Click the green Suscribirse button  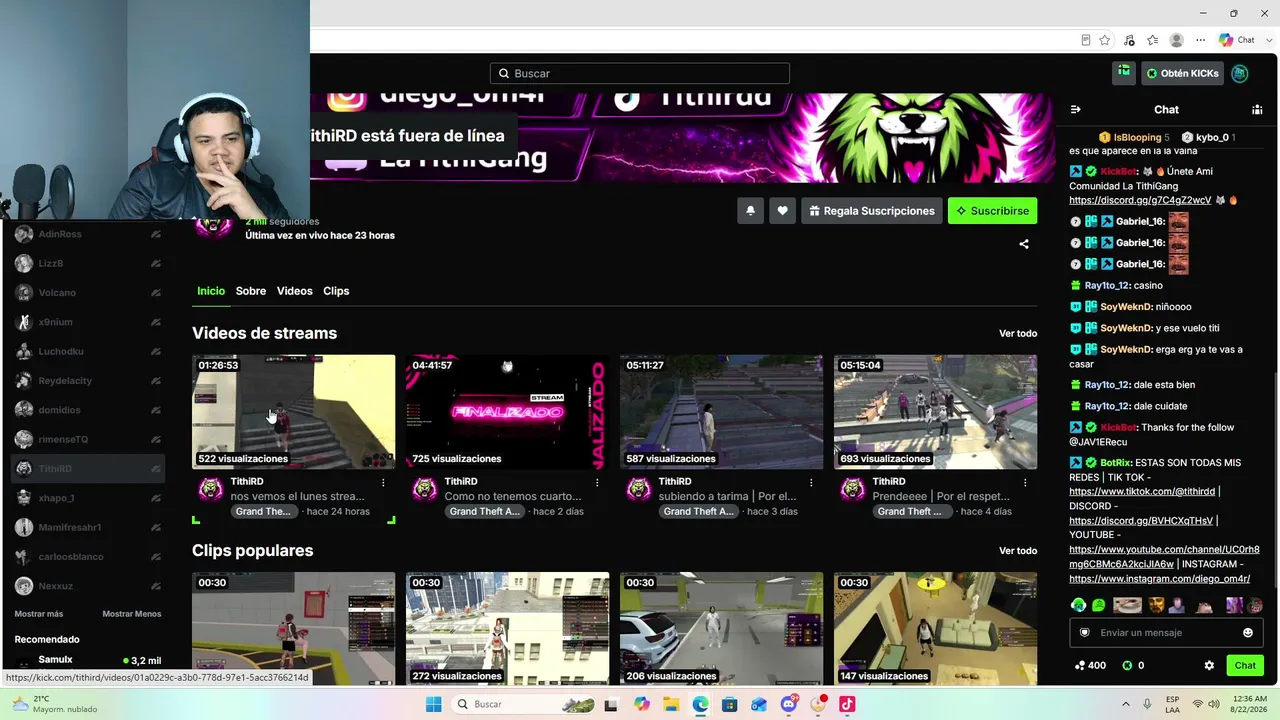pos(992,211)
